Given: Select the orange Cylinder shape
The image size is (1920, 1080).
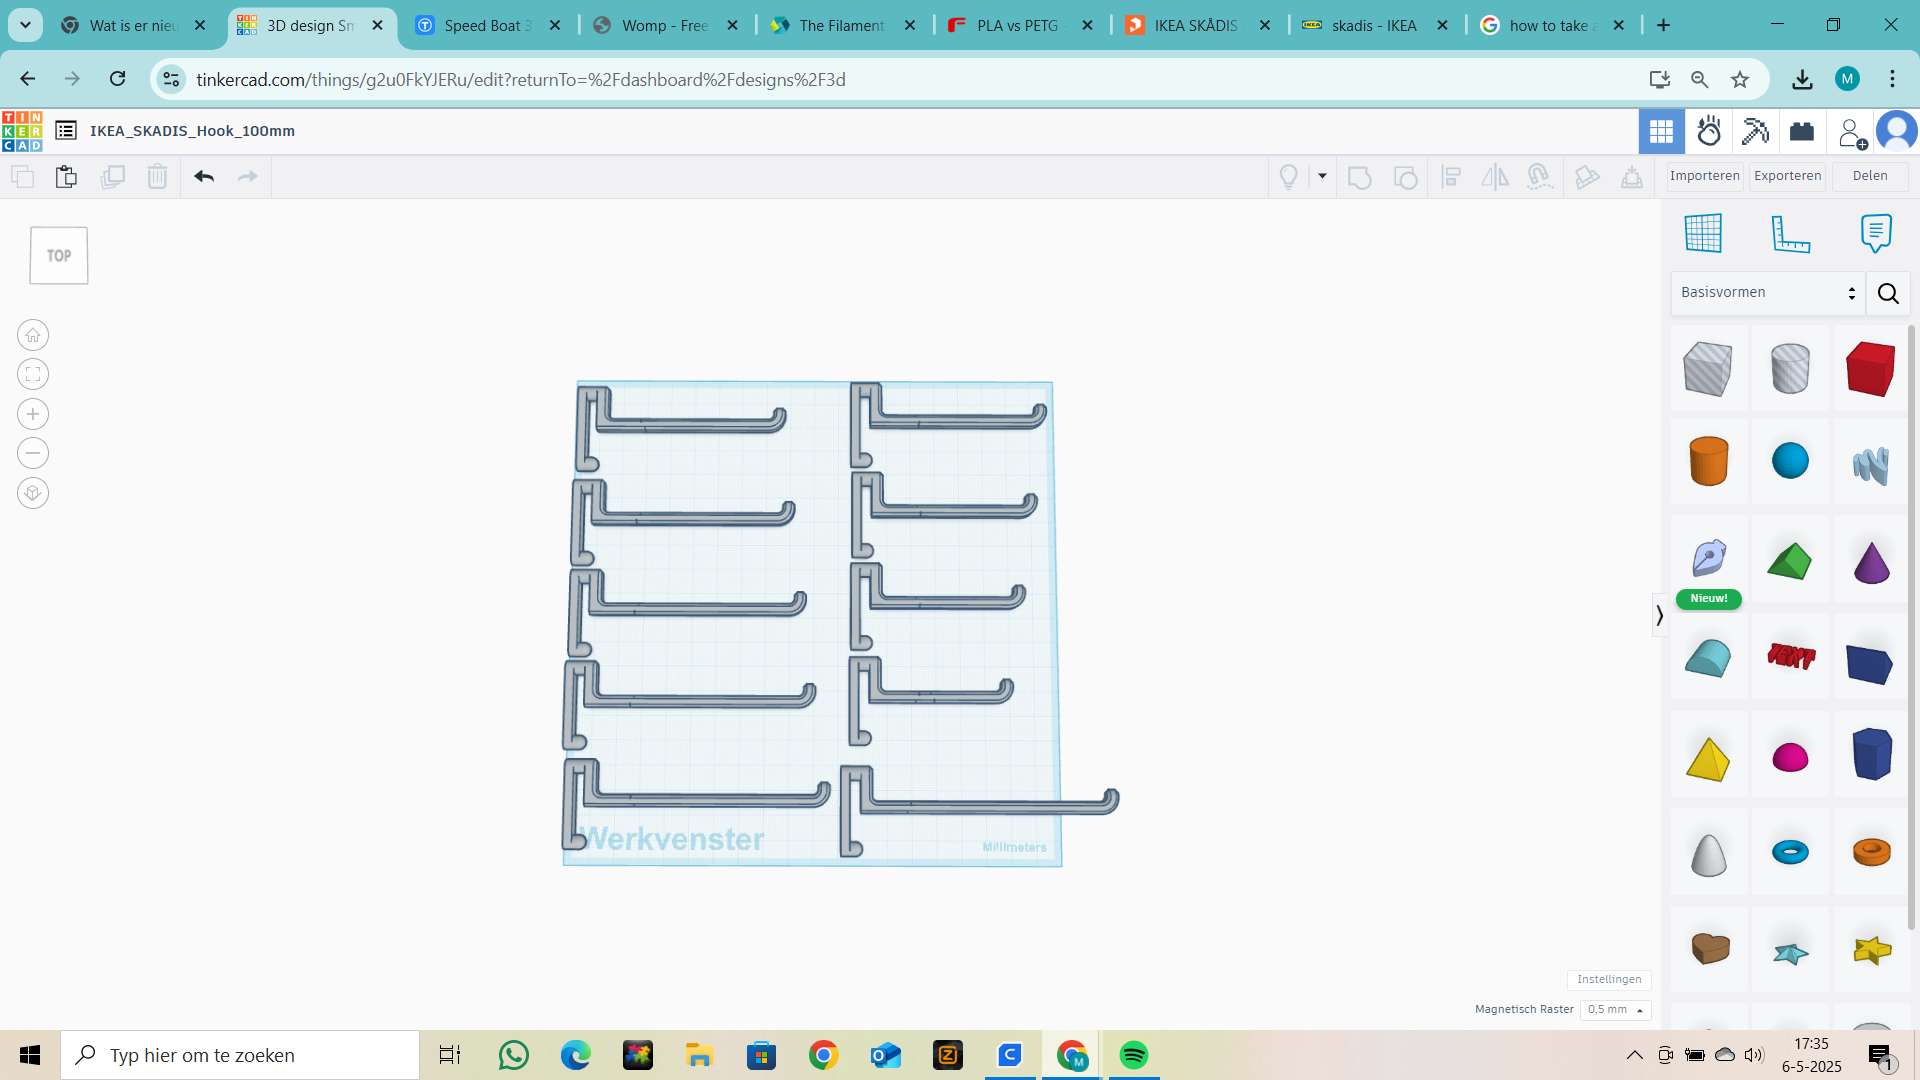Looking at the screenshot, I should coord(1708,460).
